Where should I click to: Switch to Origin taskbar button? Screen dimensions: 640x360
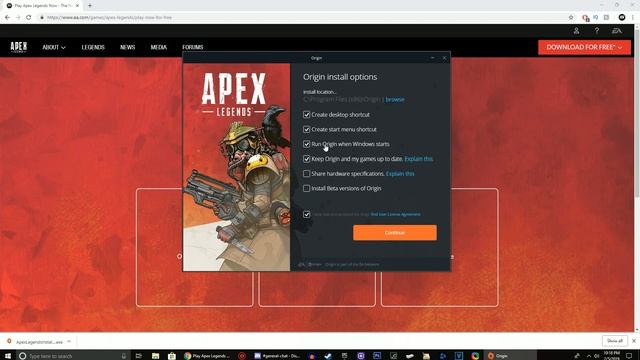(x=510, y=356)
